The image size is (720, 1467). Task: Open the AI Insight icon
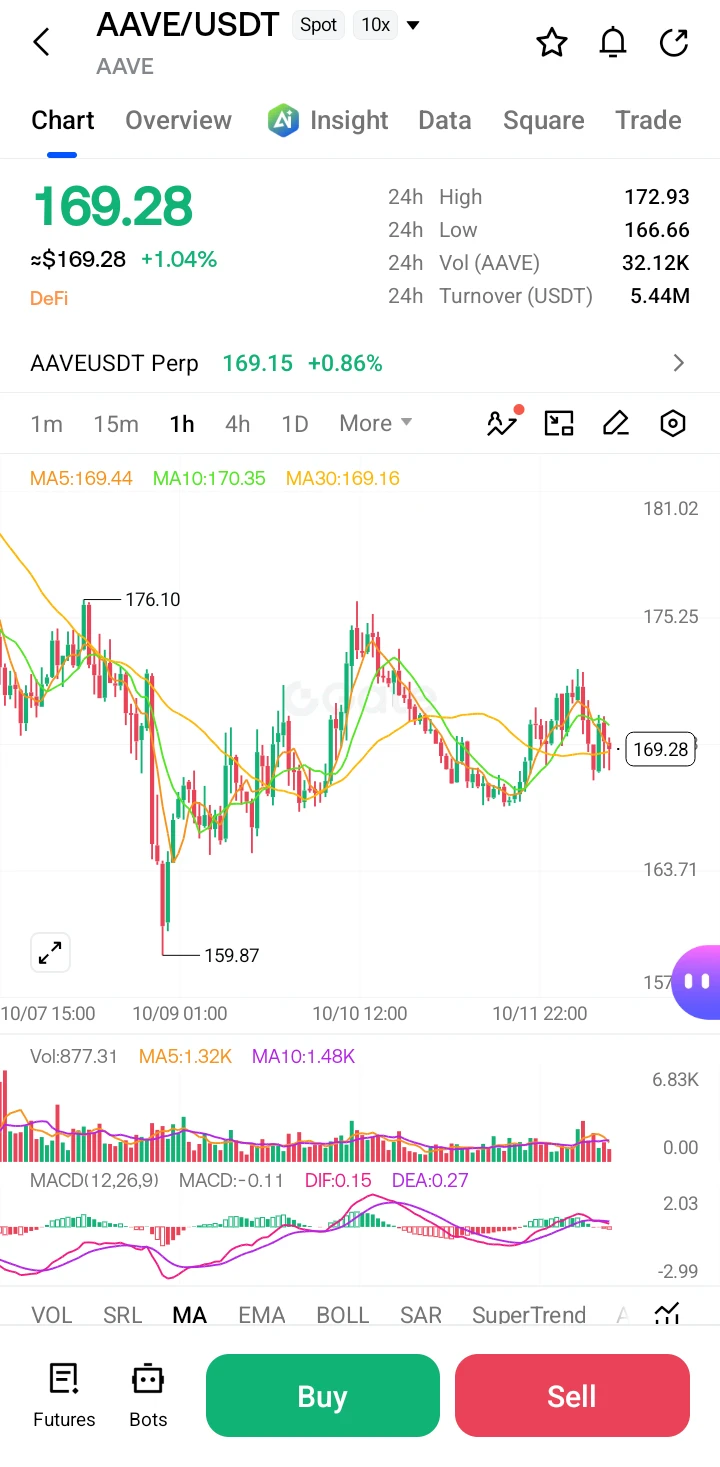(283, 120)
